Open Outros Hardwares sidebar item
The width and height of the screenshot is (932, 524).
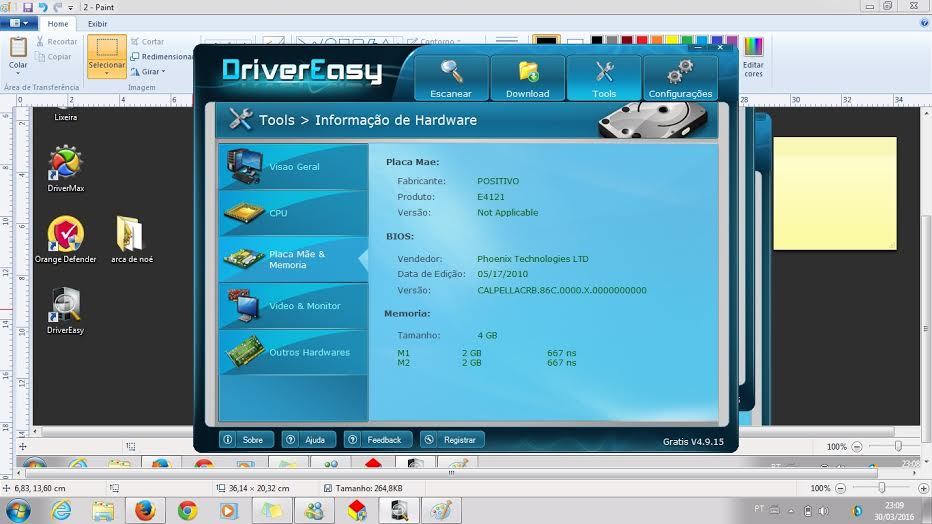coord(294,352)
